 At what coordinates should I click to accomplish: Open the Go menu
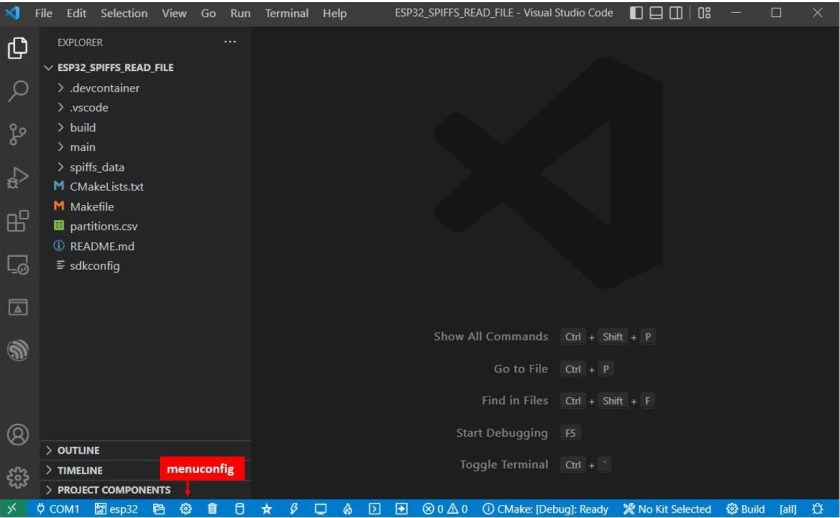(x=208, y=13)
